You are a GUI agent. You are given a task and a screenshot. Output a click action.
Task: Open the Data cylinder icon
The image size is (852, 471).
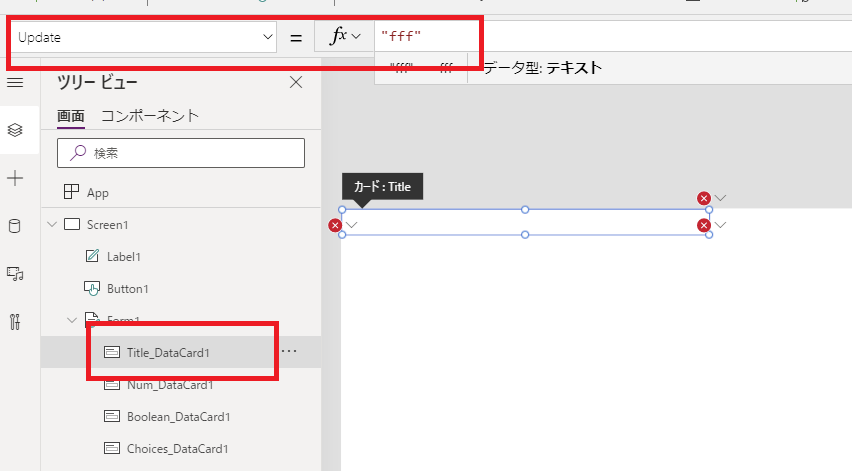(x=15, y=226)
